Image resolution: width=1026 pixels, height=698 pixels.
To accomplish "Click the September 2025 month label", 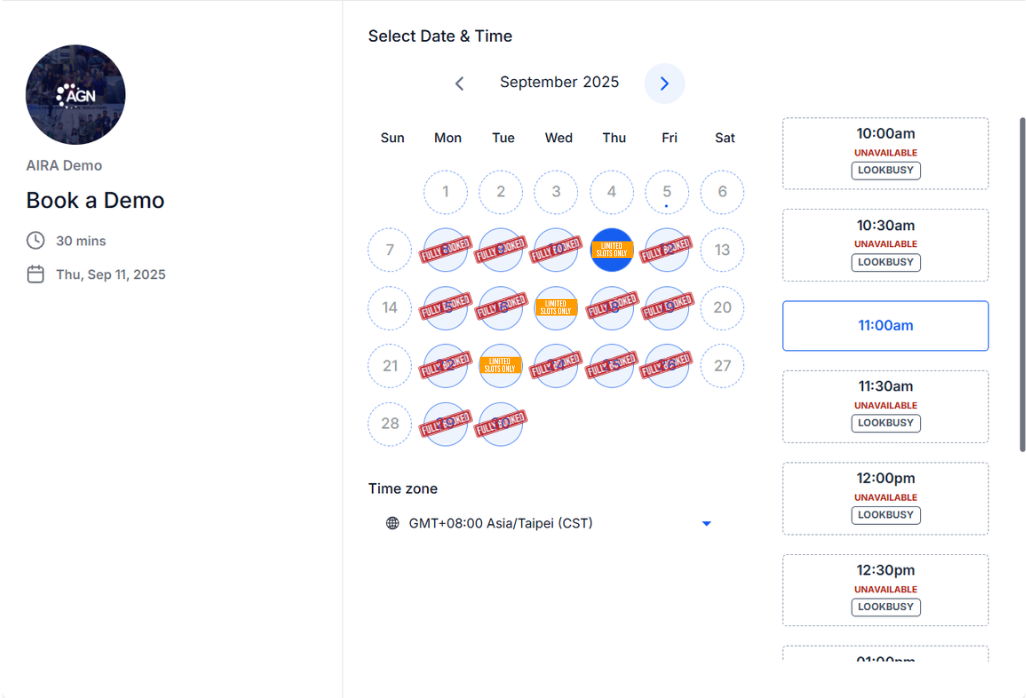I will (559, 82).
